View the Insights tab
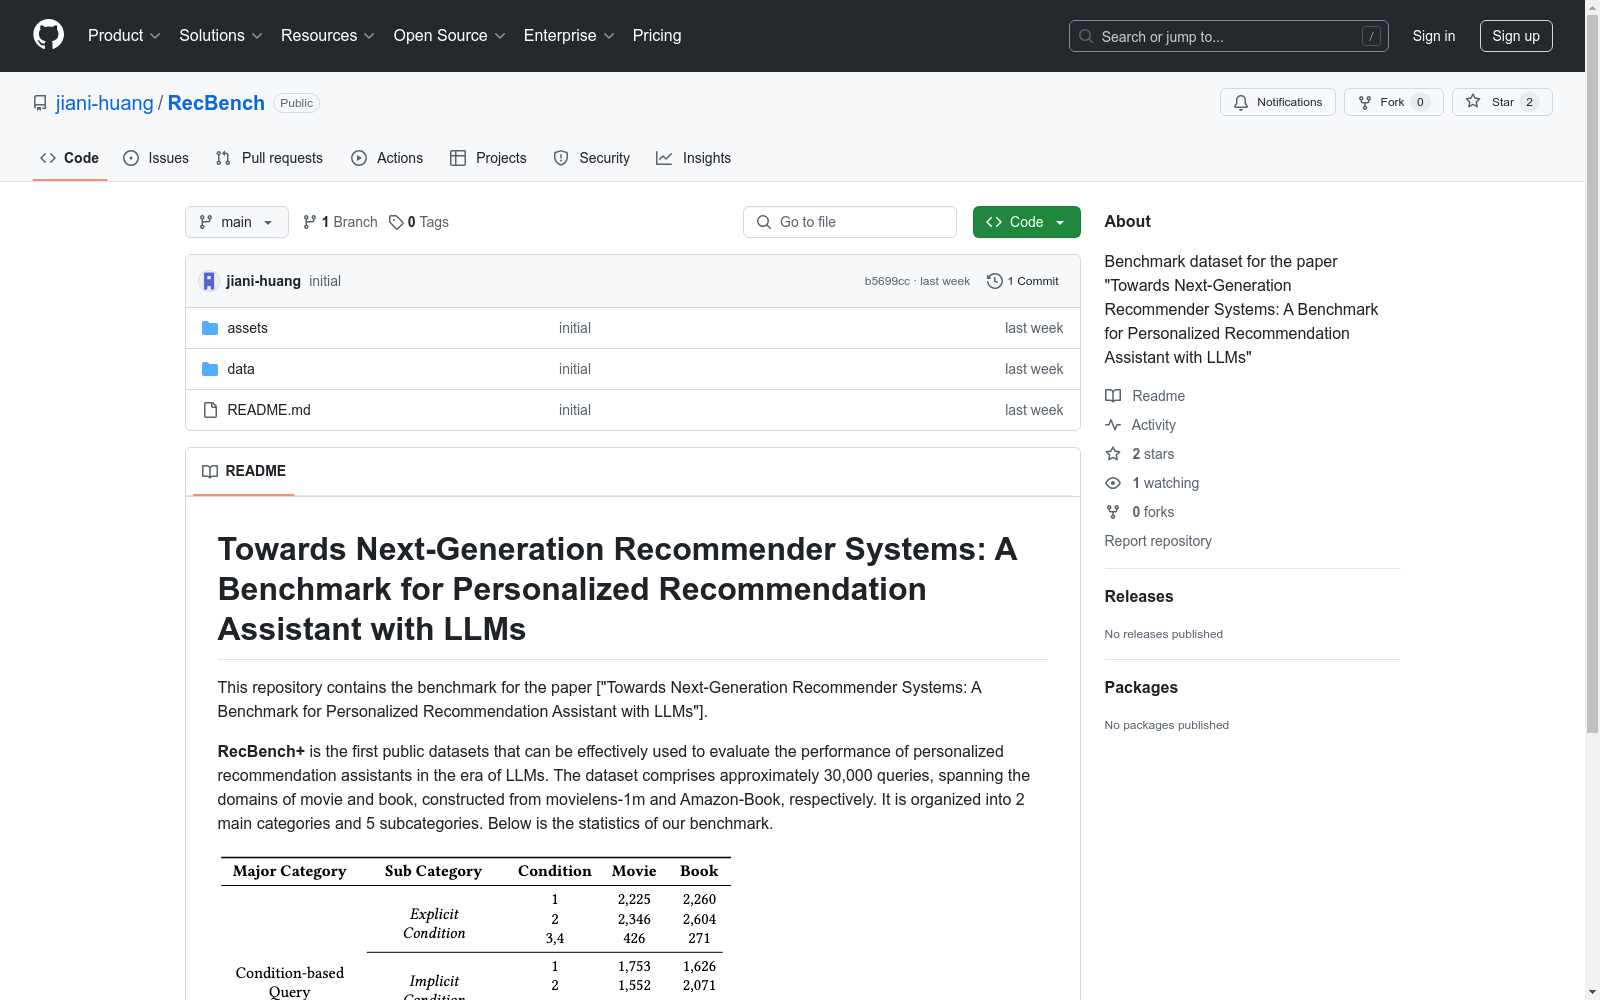 coord(694,158)
